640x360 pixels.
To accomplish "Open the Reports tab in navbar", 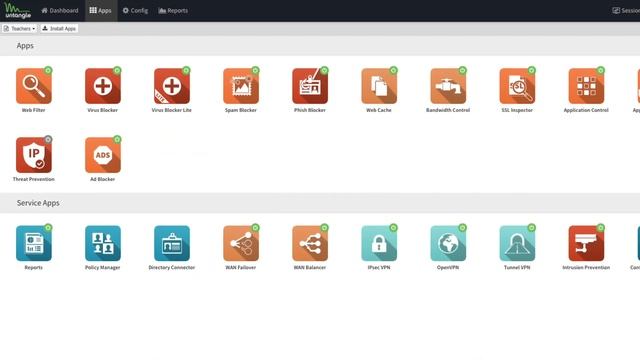I will pyautogui.click(x=173, y=11).
